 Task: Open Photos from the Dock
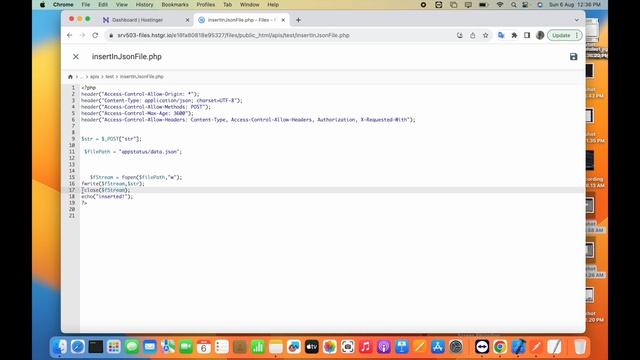[x=329, y=347]
